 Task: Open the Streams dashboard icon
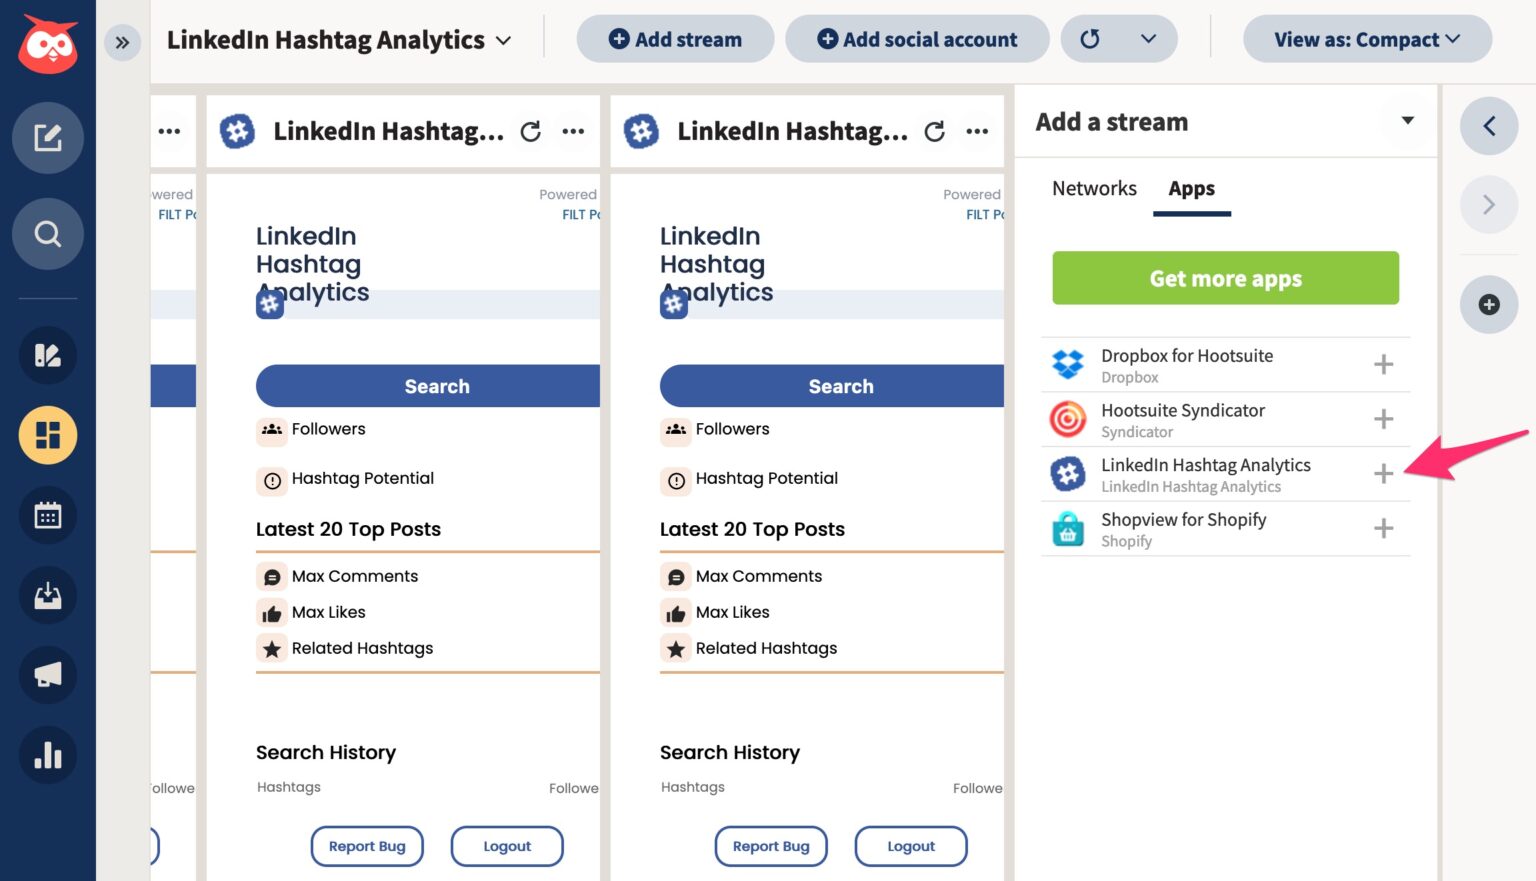coord(47,435)
